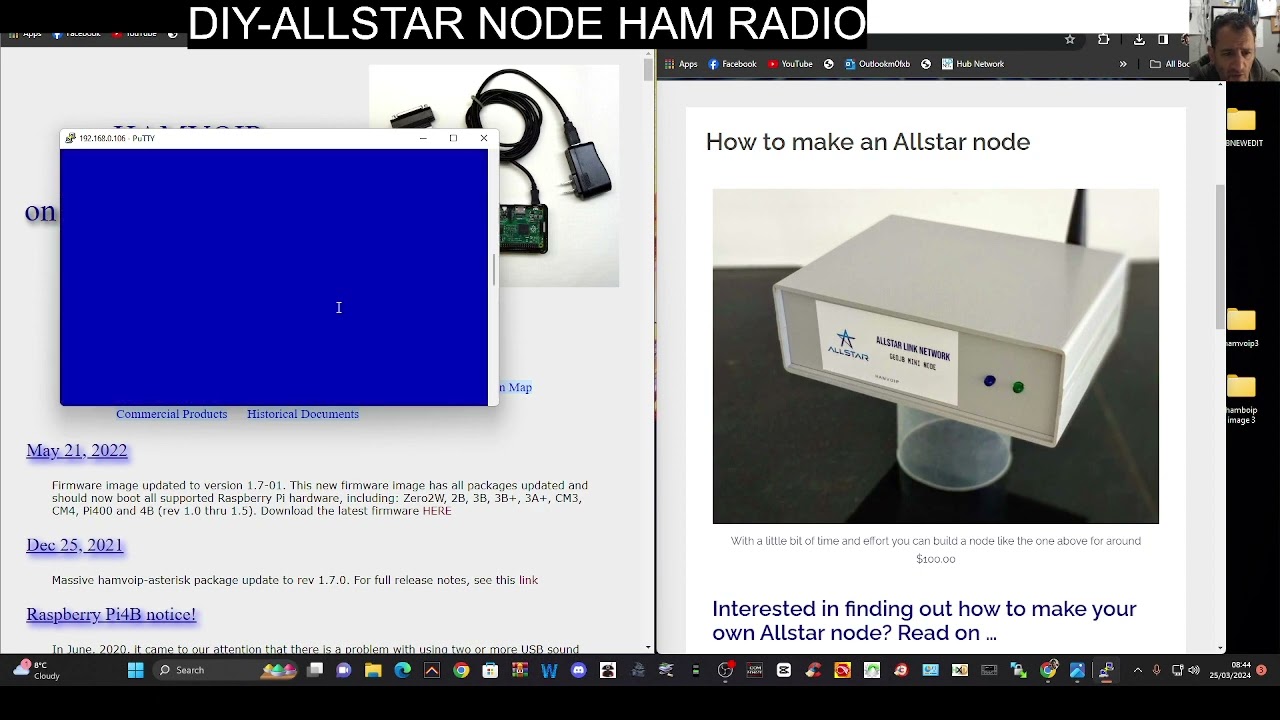Open the Historical Documents link

pyautogui.click(x=303, y=414)
